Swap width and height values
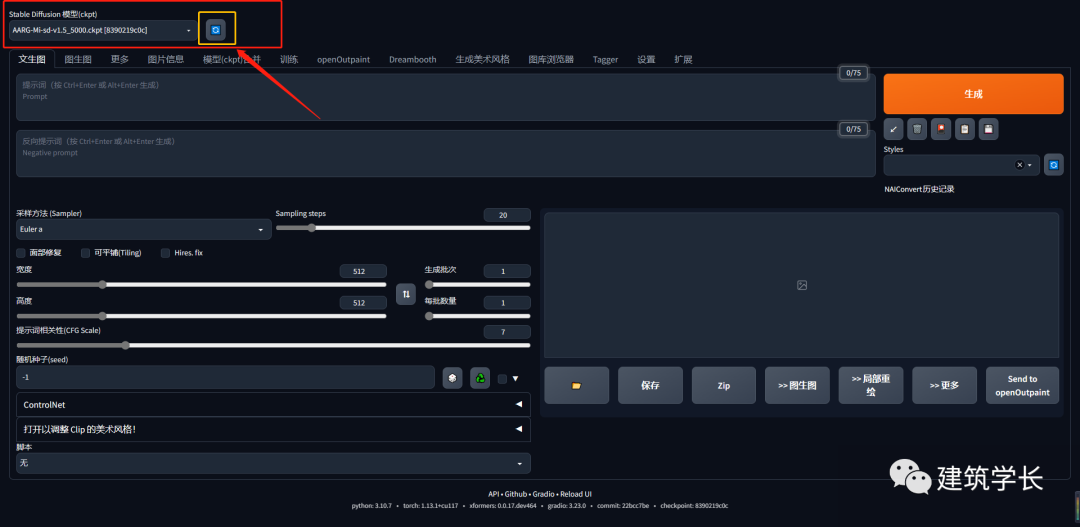The image size is (1080, 527). coord(406,294)
